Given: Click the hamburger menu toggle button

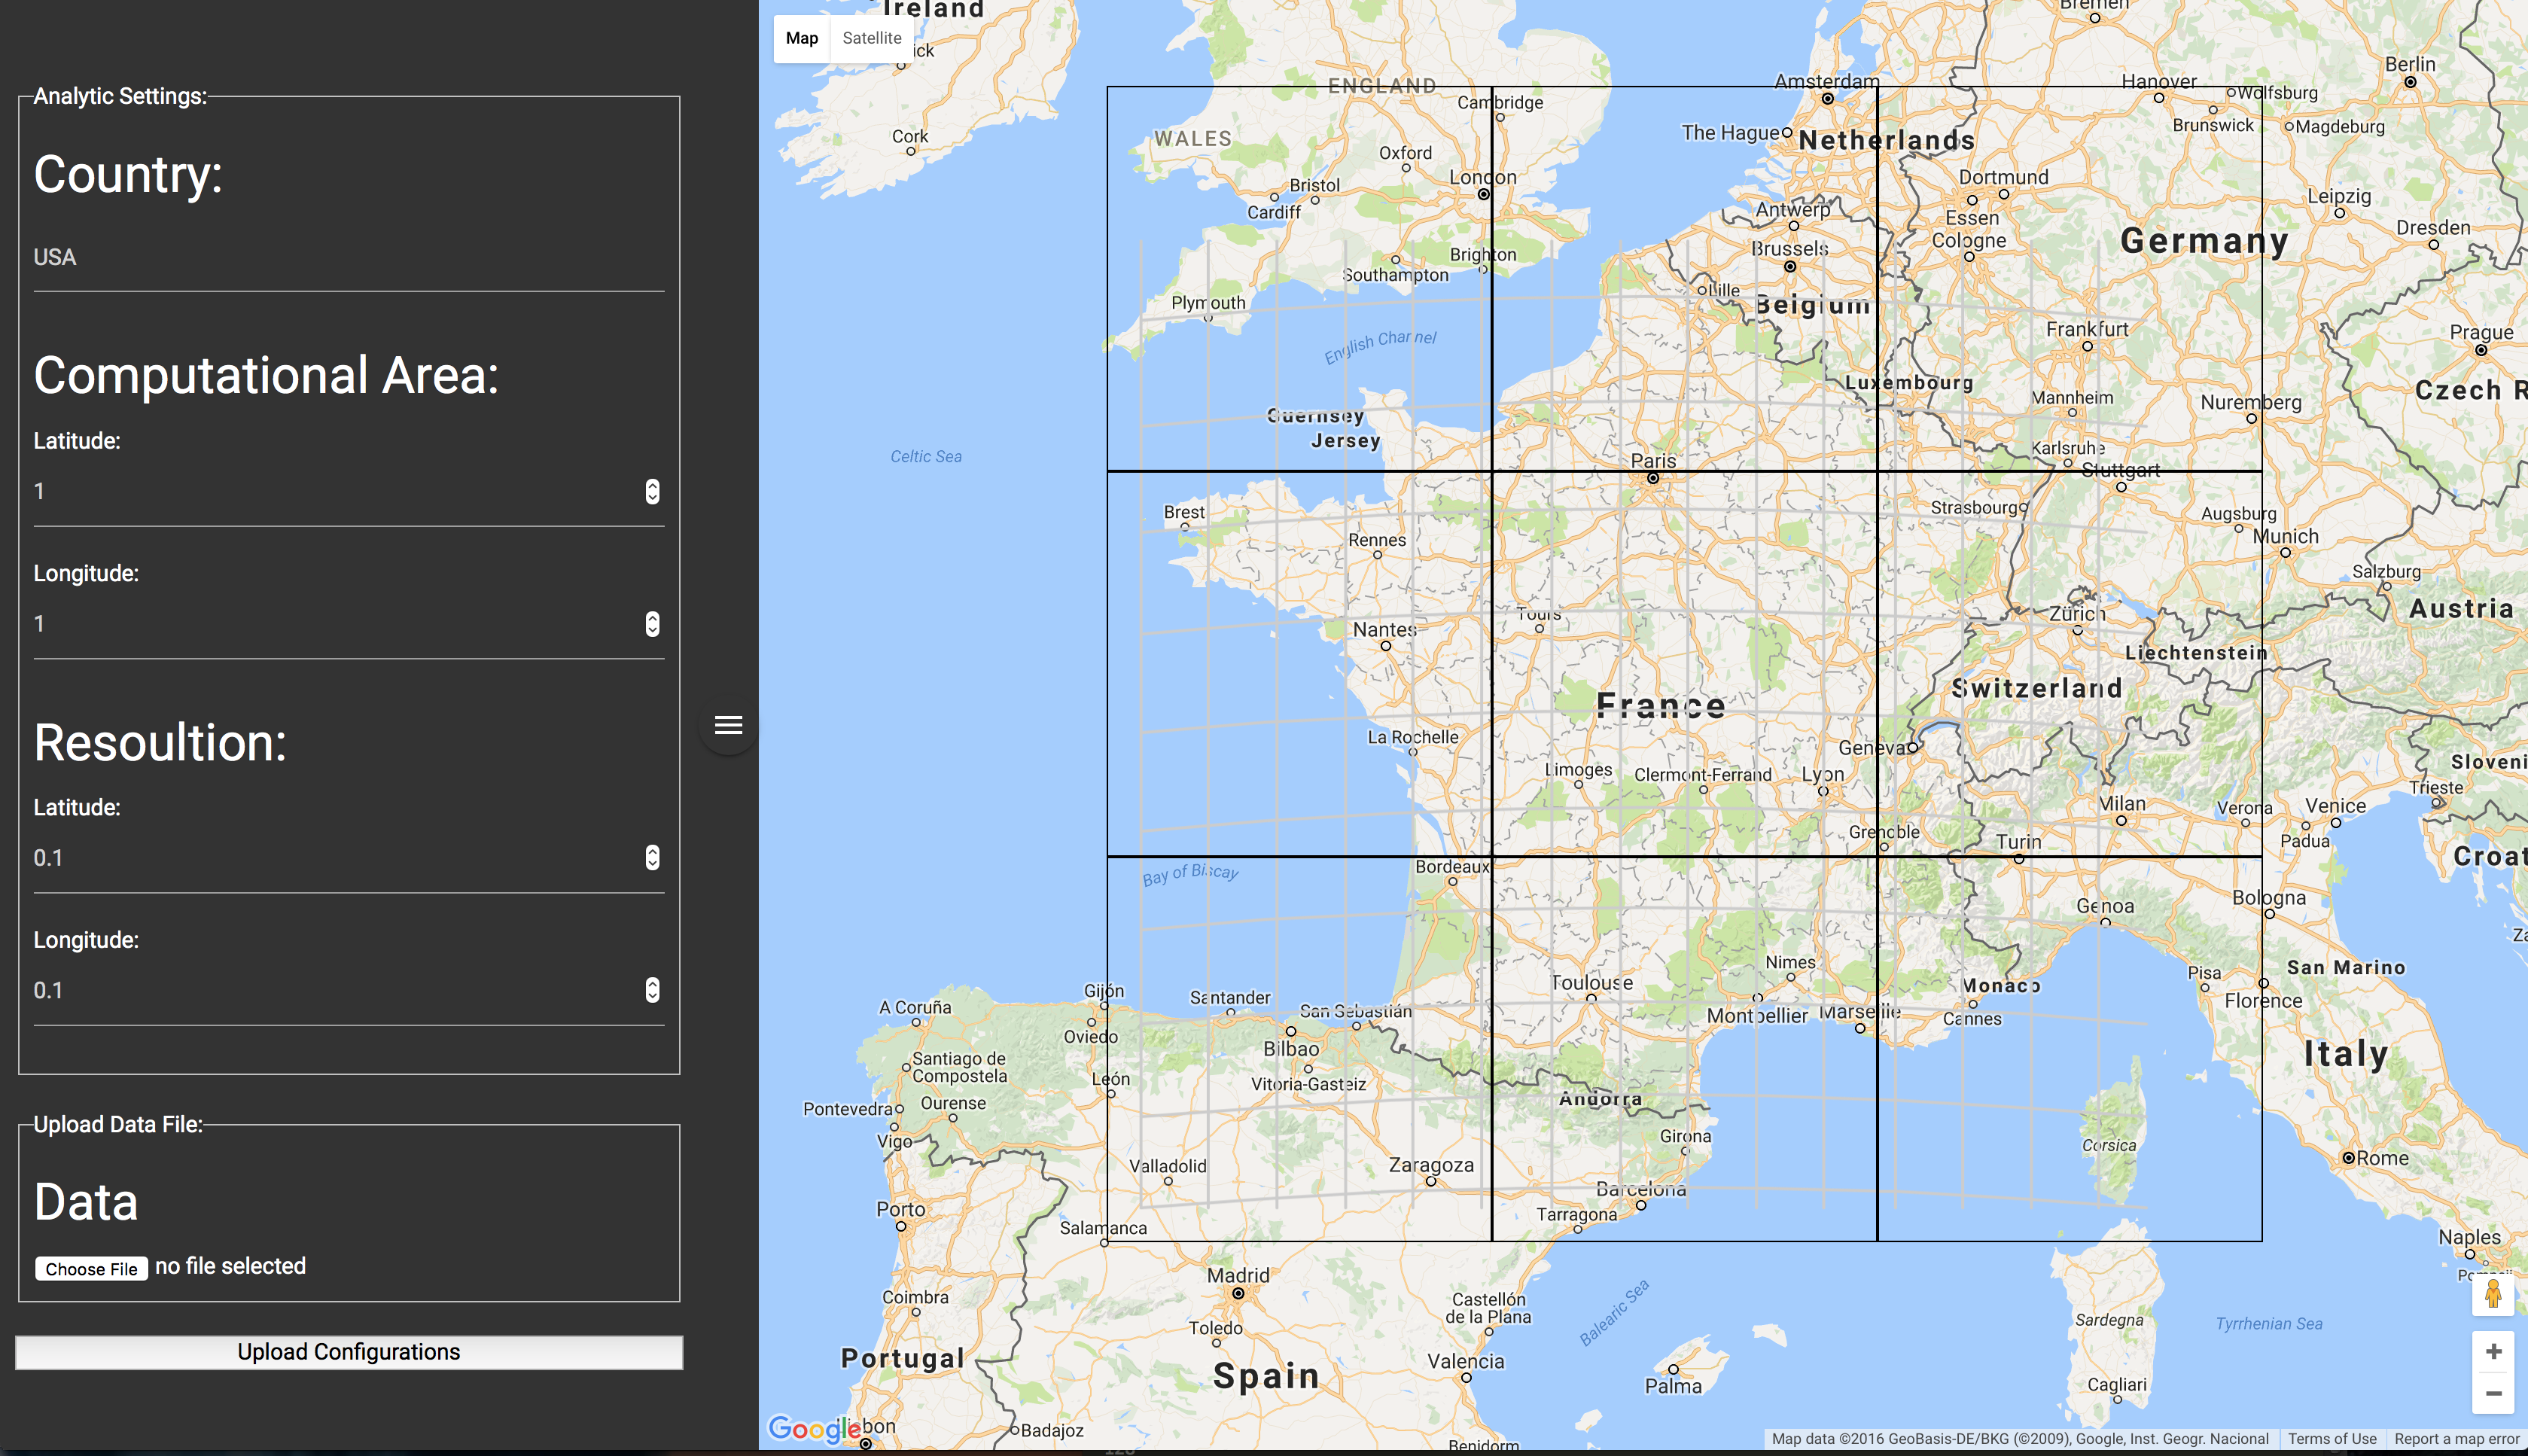Looking at the screenshot, I should 728,725.
